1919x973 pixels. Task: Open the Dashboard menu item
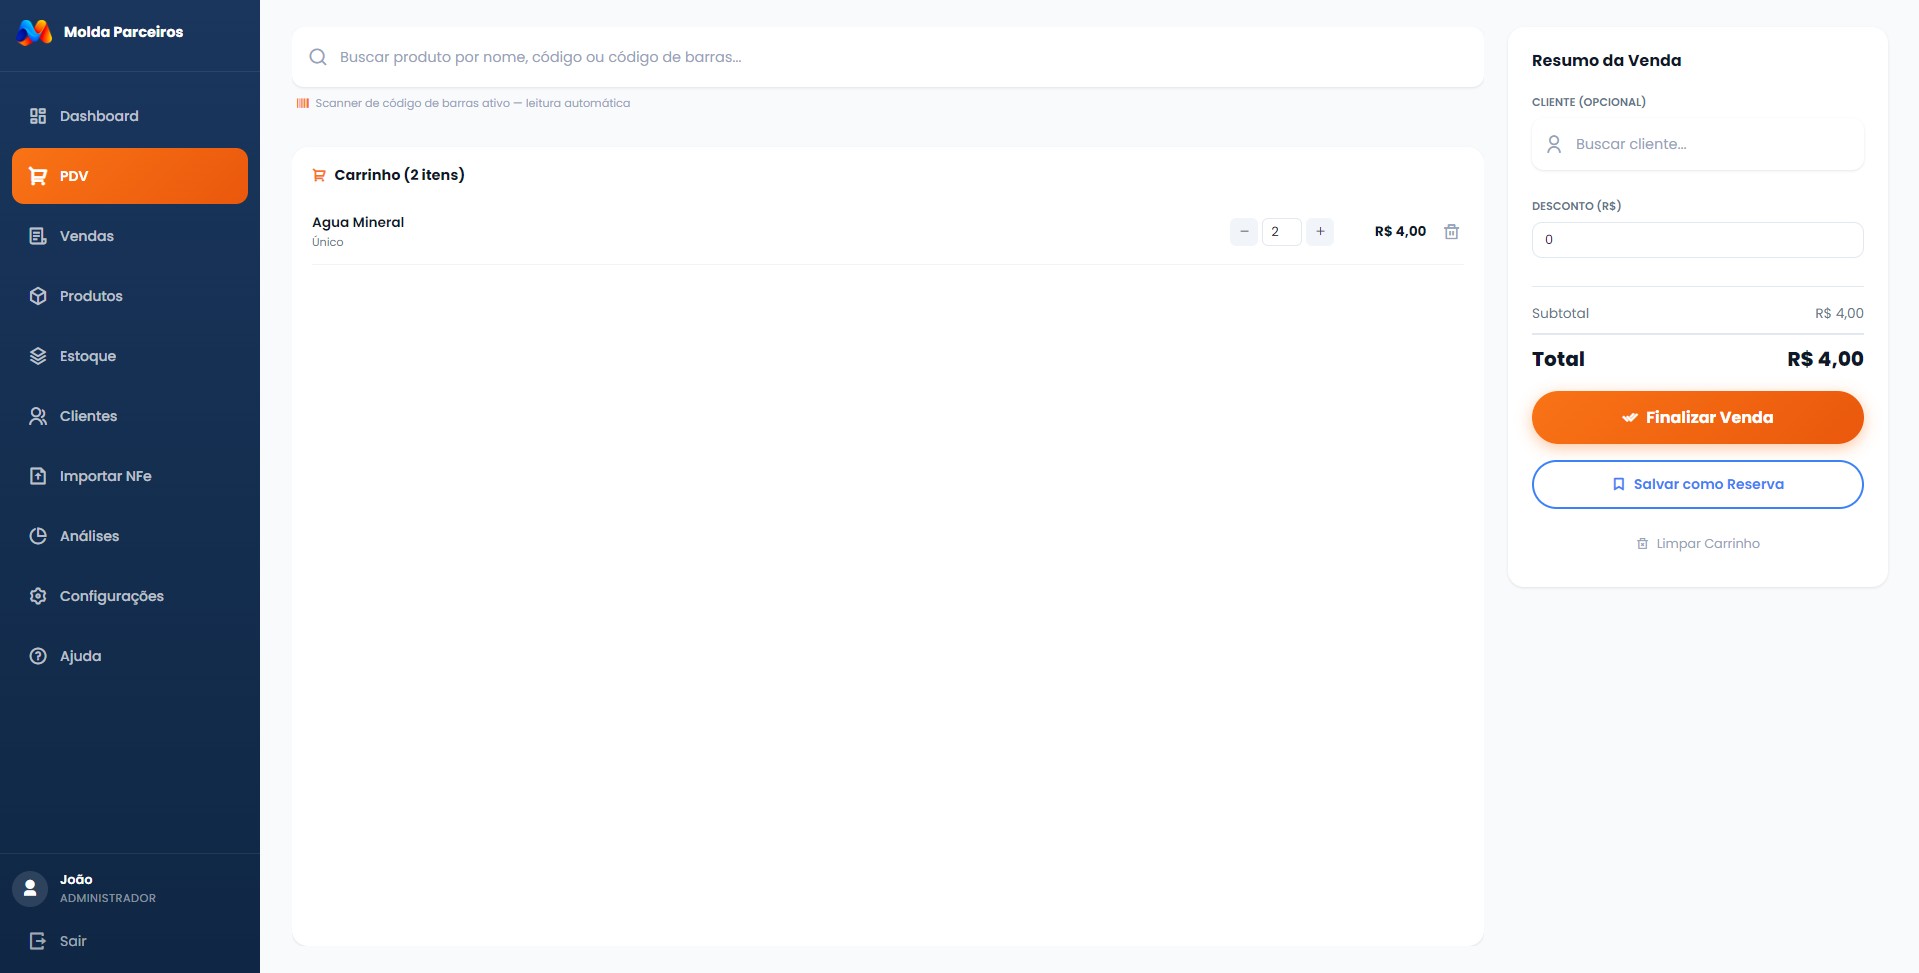coord(99,116)
